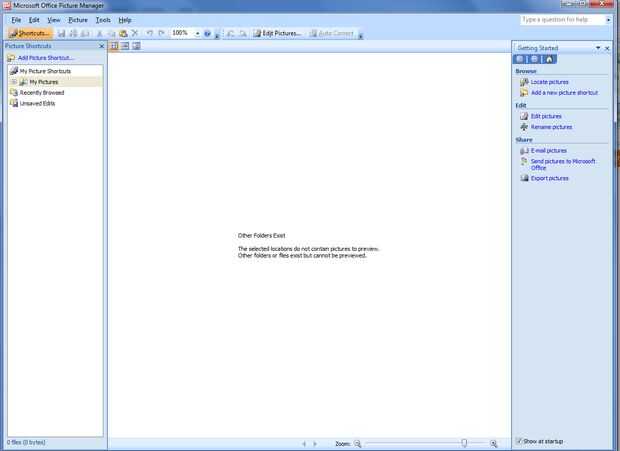Screen dimensions: 620x451
Task: Select the Unsaved Edits item
Action: point(38,104)
